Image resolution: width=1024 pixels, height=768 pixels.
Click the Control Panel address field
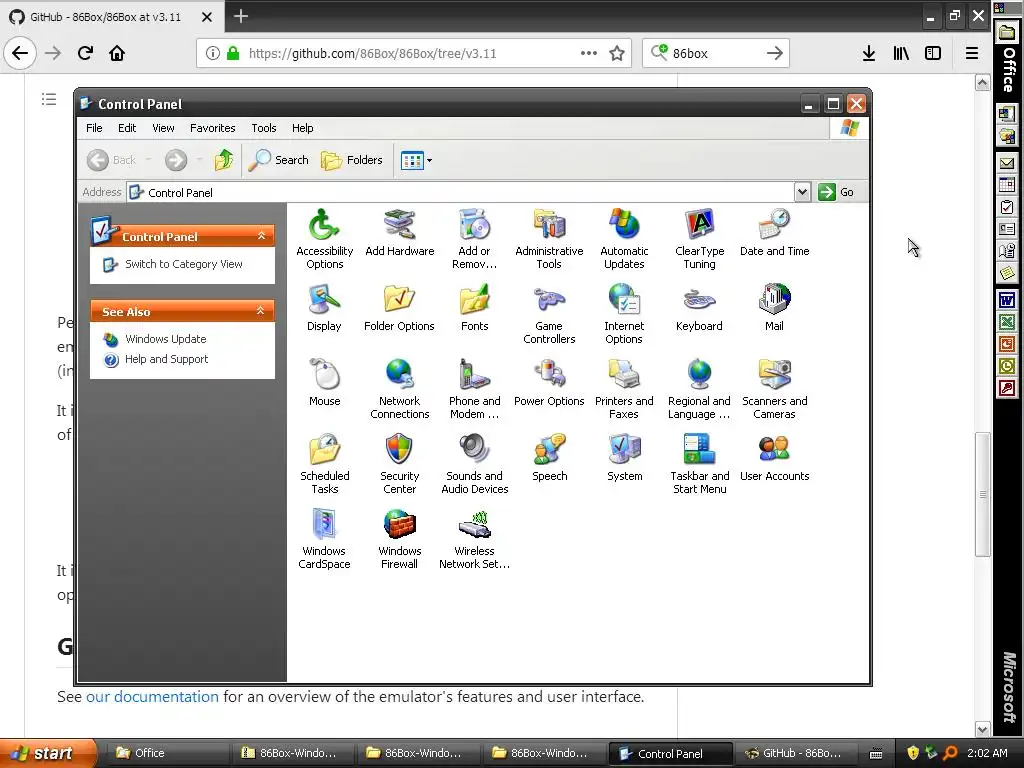[x=460, y=193]
